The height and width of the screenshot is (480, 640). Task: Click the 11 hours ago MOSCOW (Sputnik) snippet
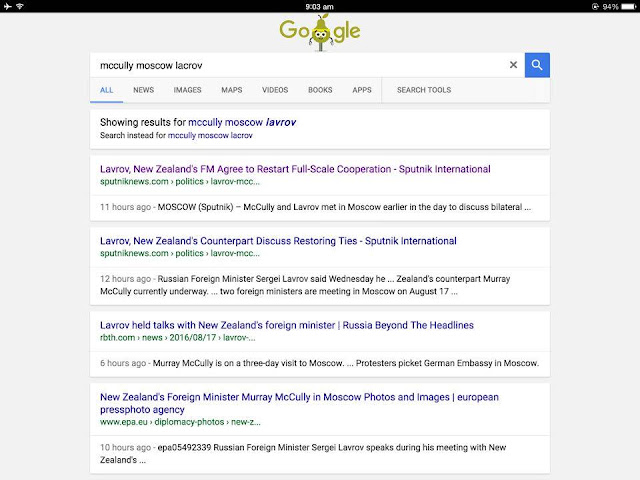coord(316,207)
